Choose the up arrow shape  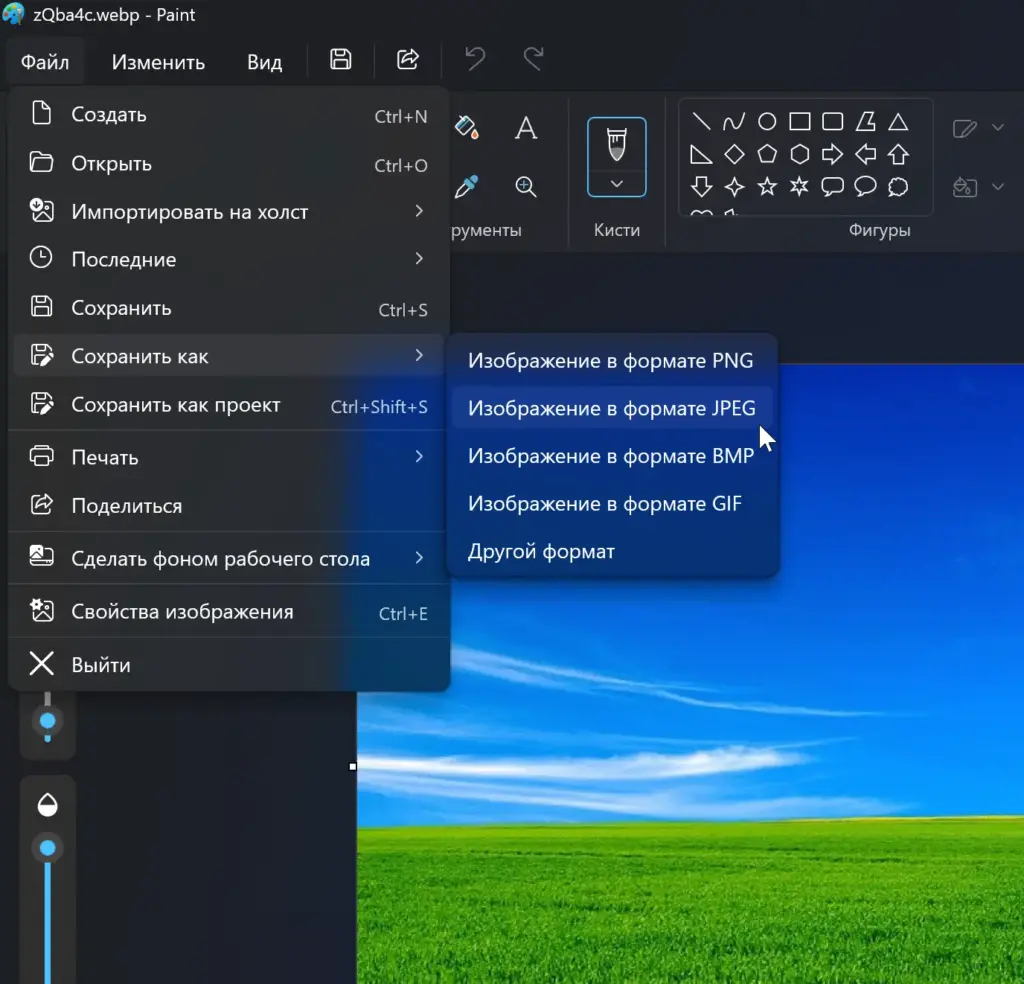(898, 155)
